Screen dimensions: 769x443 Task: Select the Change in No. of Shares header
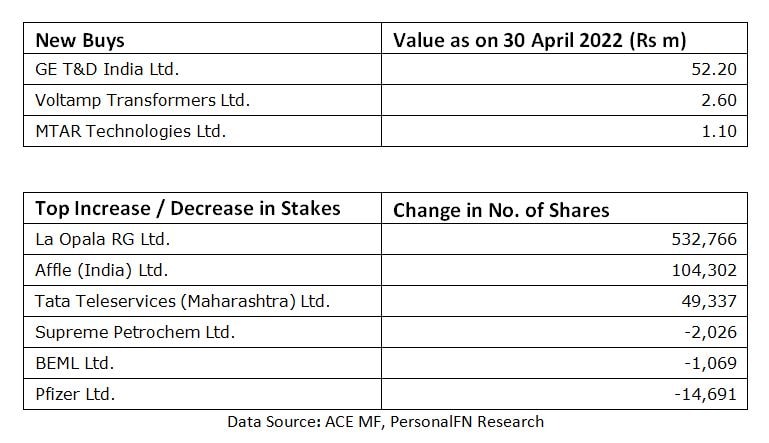pos(501,210)
